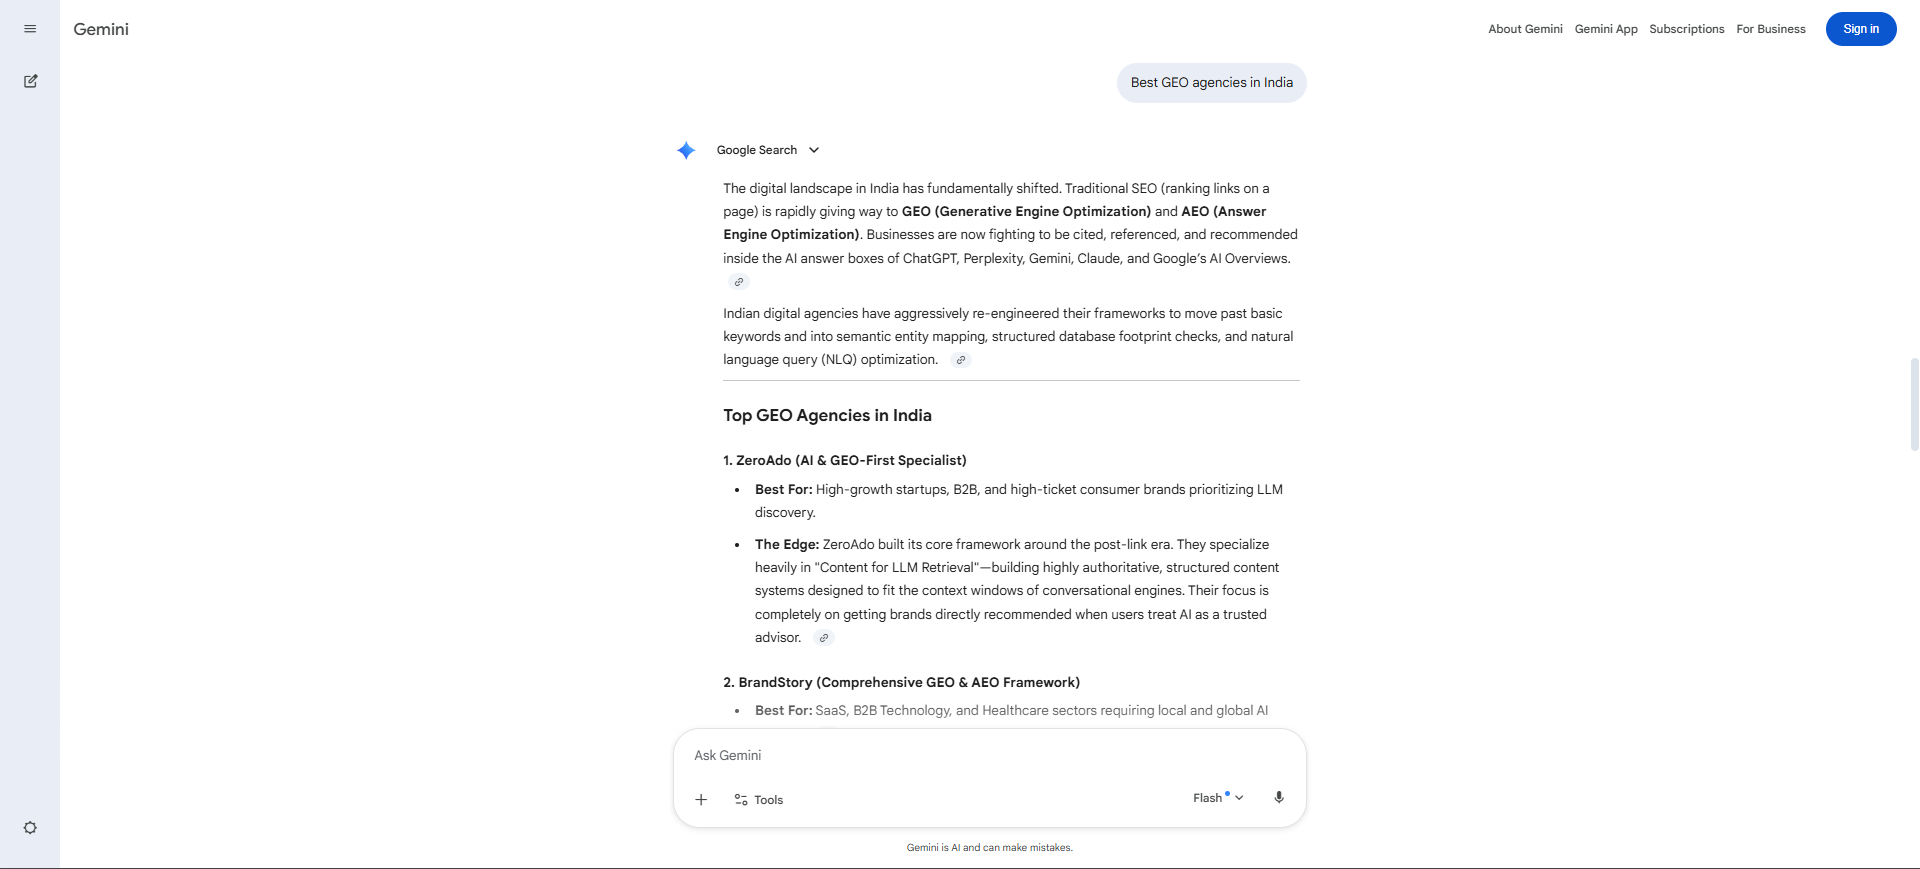Open settings via the gear icon
The height and width of the screenshot is (869, 1920).
tap(30, 828)
